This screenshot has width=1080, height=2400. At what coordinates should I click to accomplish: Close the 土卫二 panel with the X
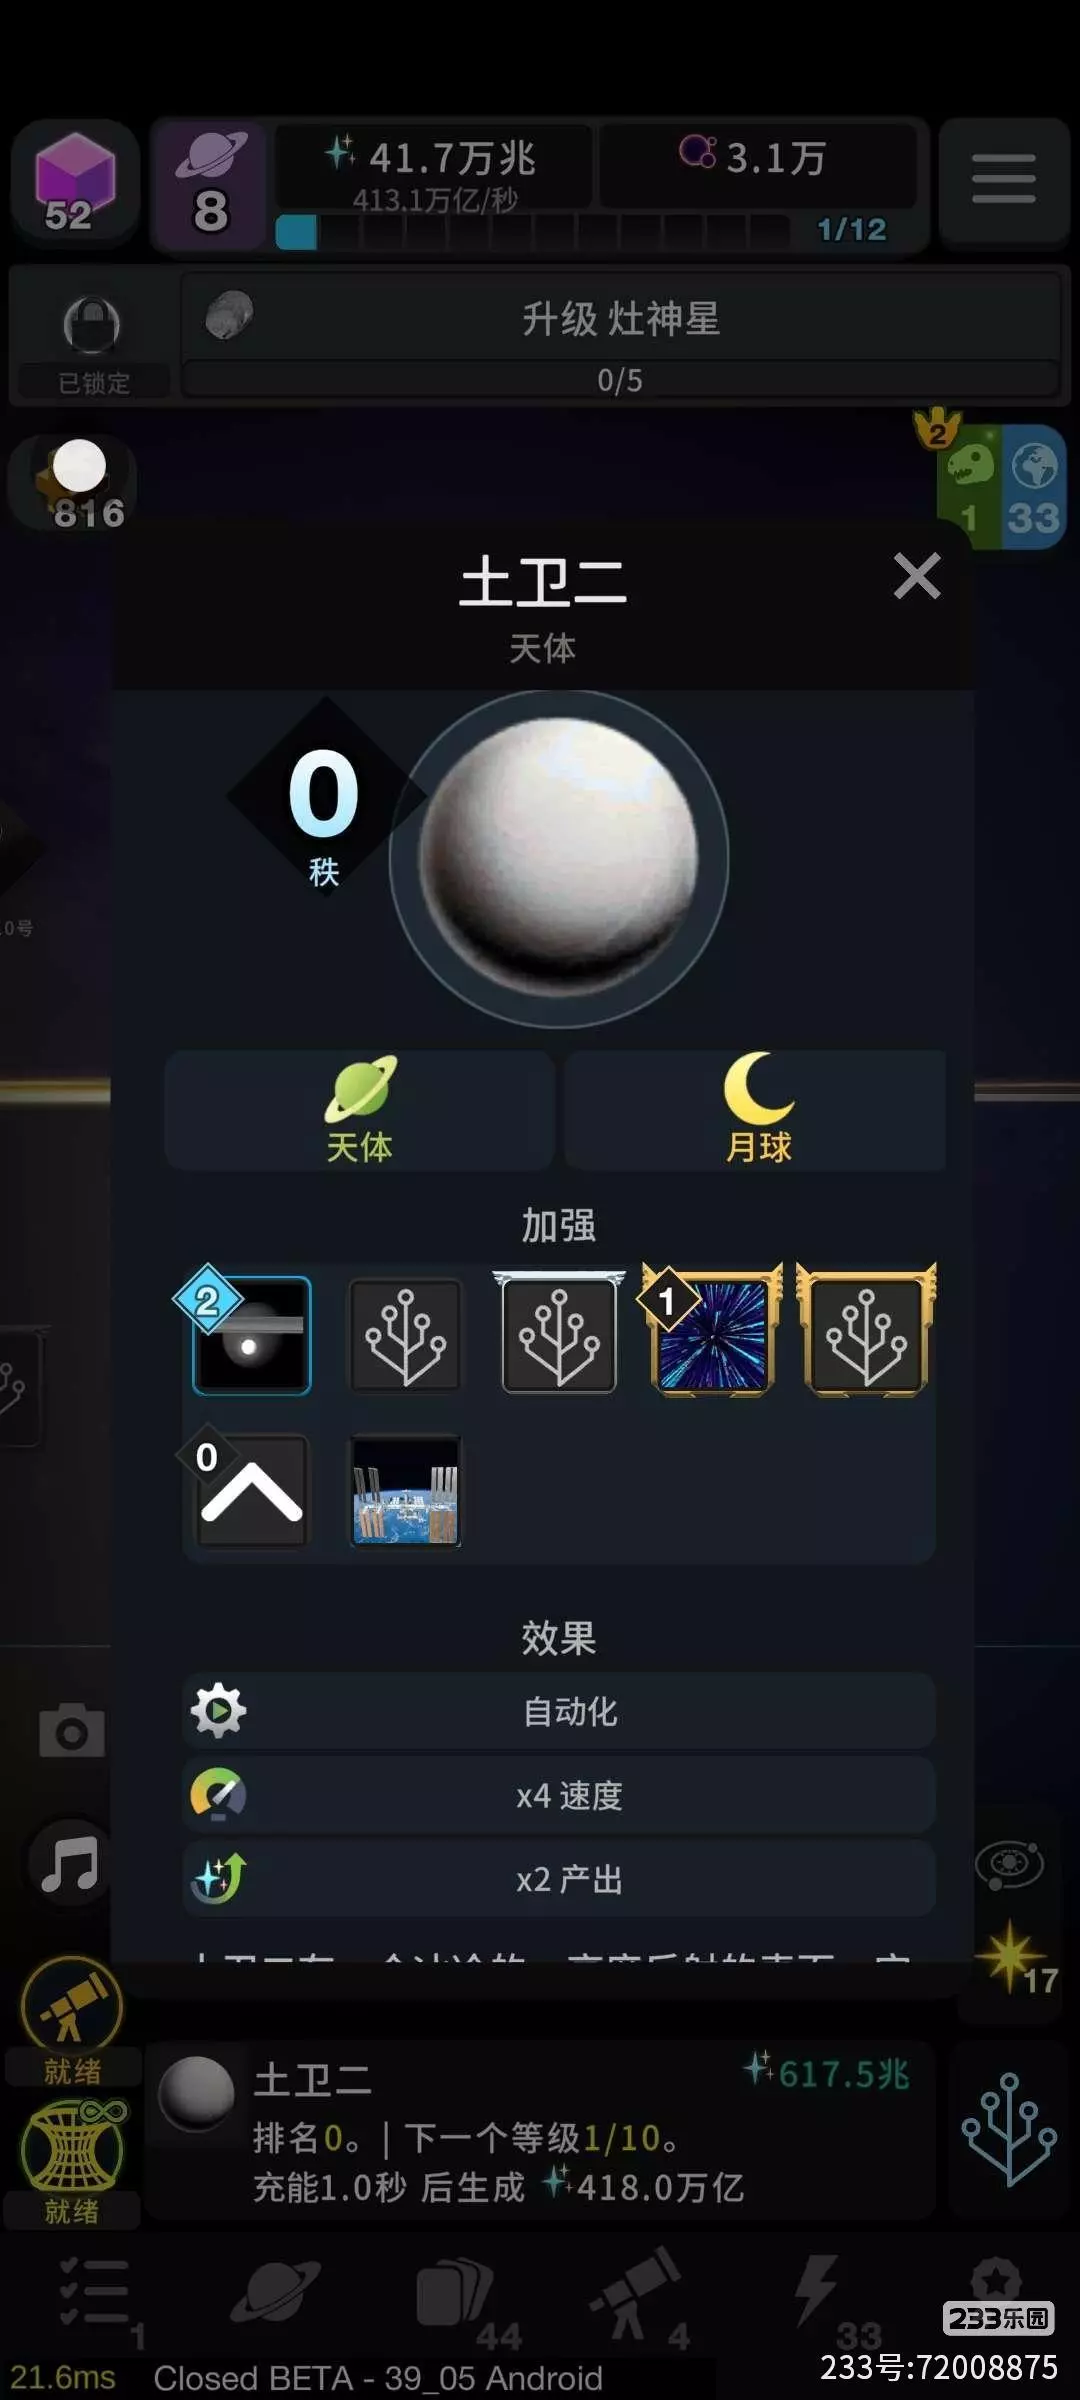pyautogui.click(x=917, y=577)
